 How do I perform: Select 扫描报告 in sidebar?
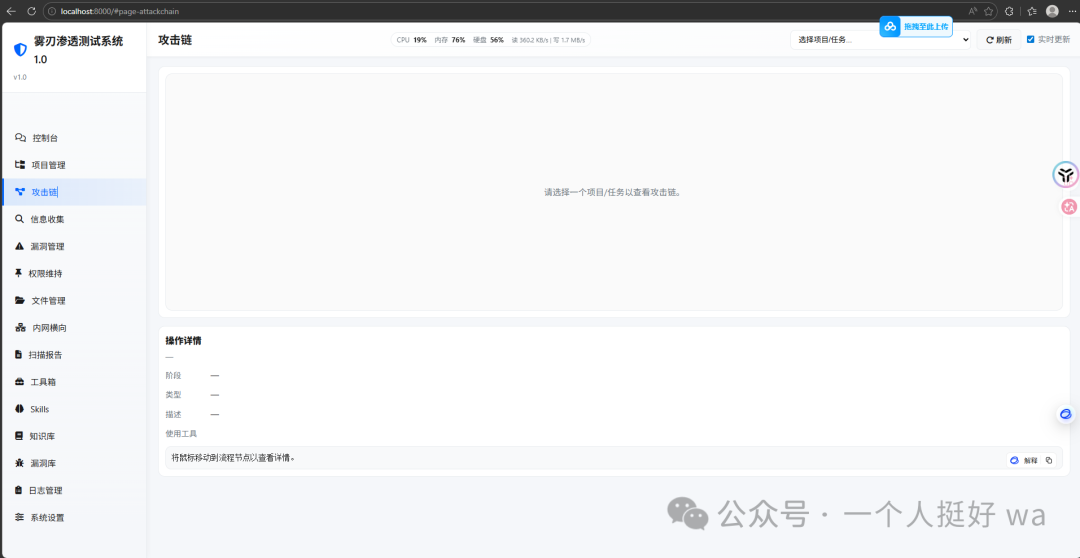pos(73,355)
